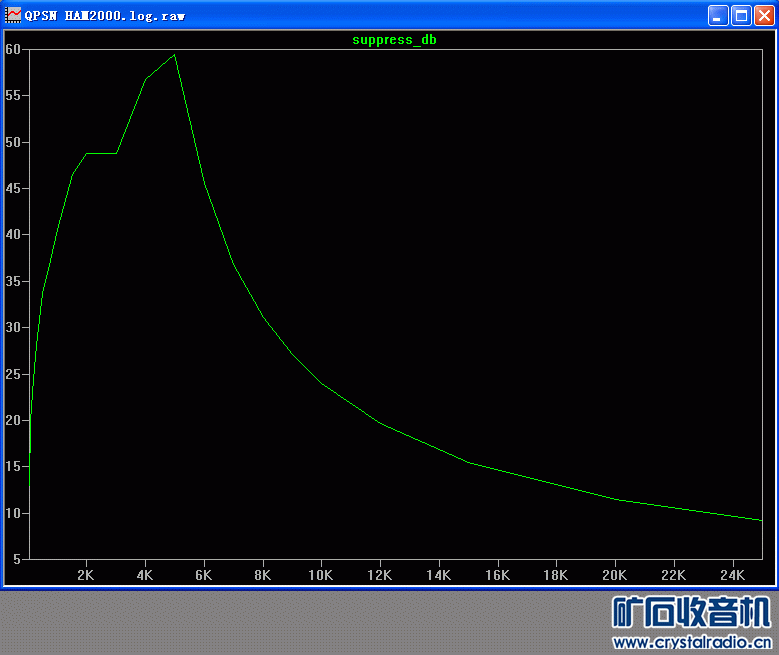Click the waveform app icon in title bar

coord(14,15)
